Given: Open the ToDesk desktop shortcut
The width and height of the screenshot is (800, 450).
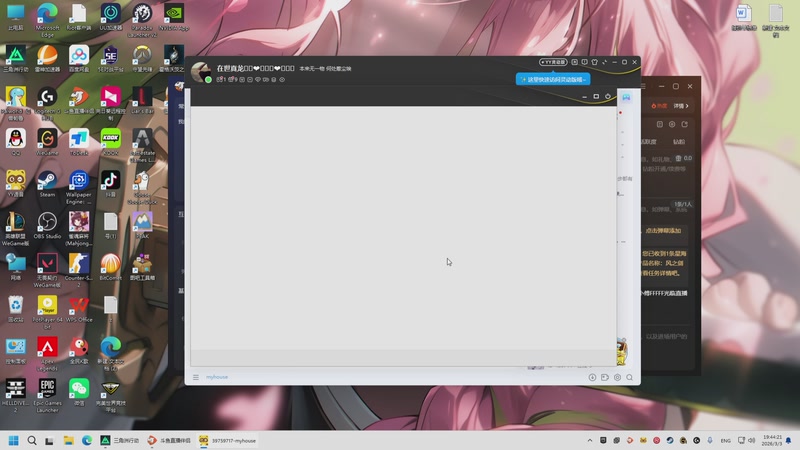Looking at the screenshot, I should (x=79, y=140).
